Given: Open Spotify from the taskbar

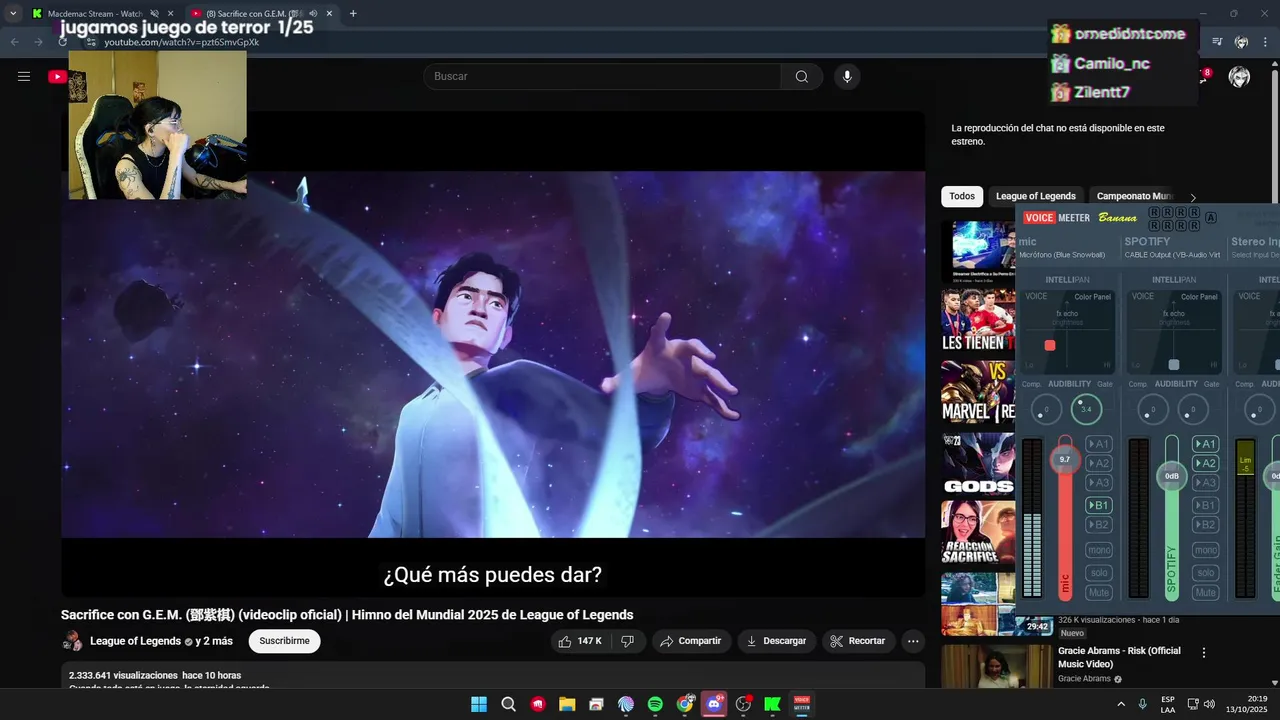Looking at the screenshot, I should click(655, 704).
